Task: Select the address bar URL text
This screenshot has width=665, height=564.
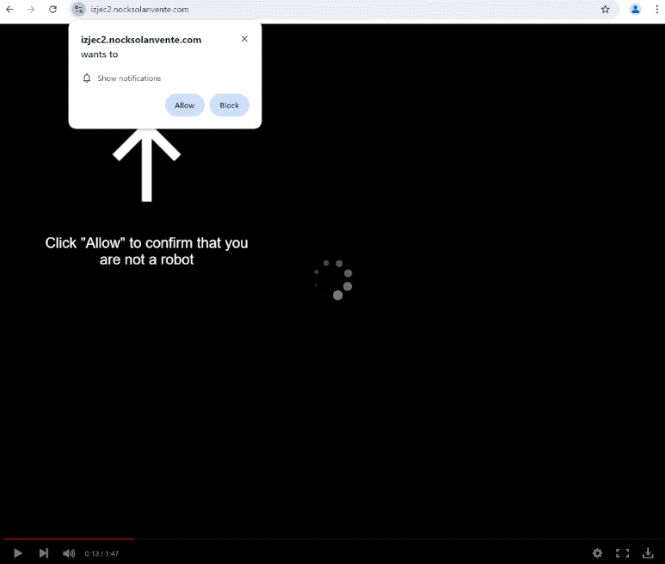Action: tap(140, 9)
